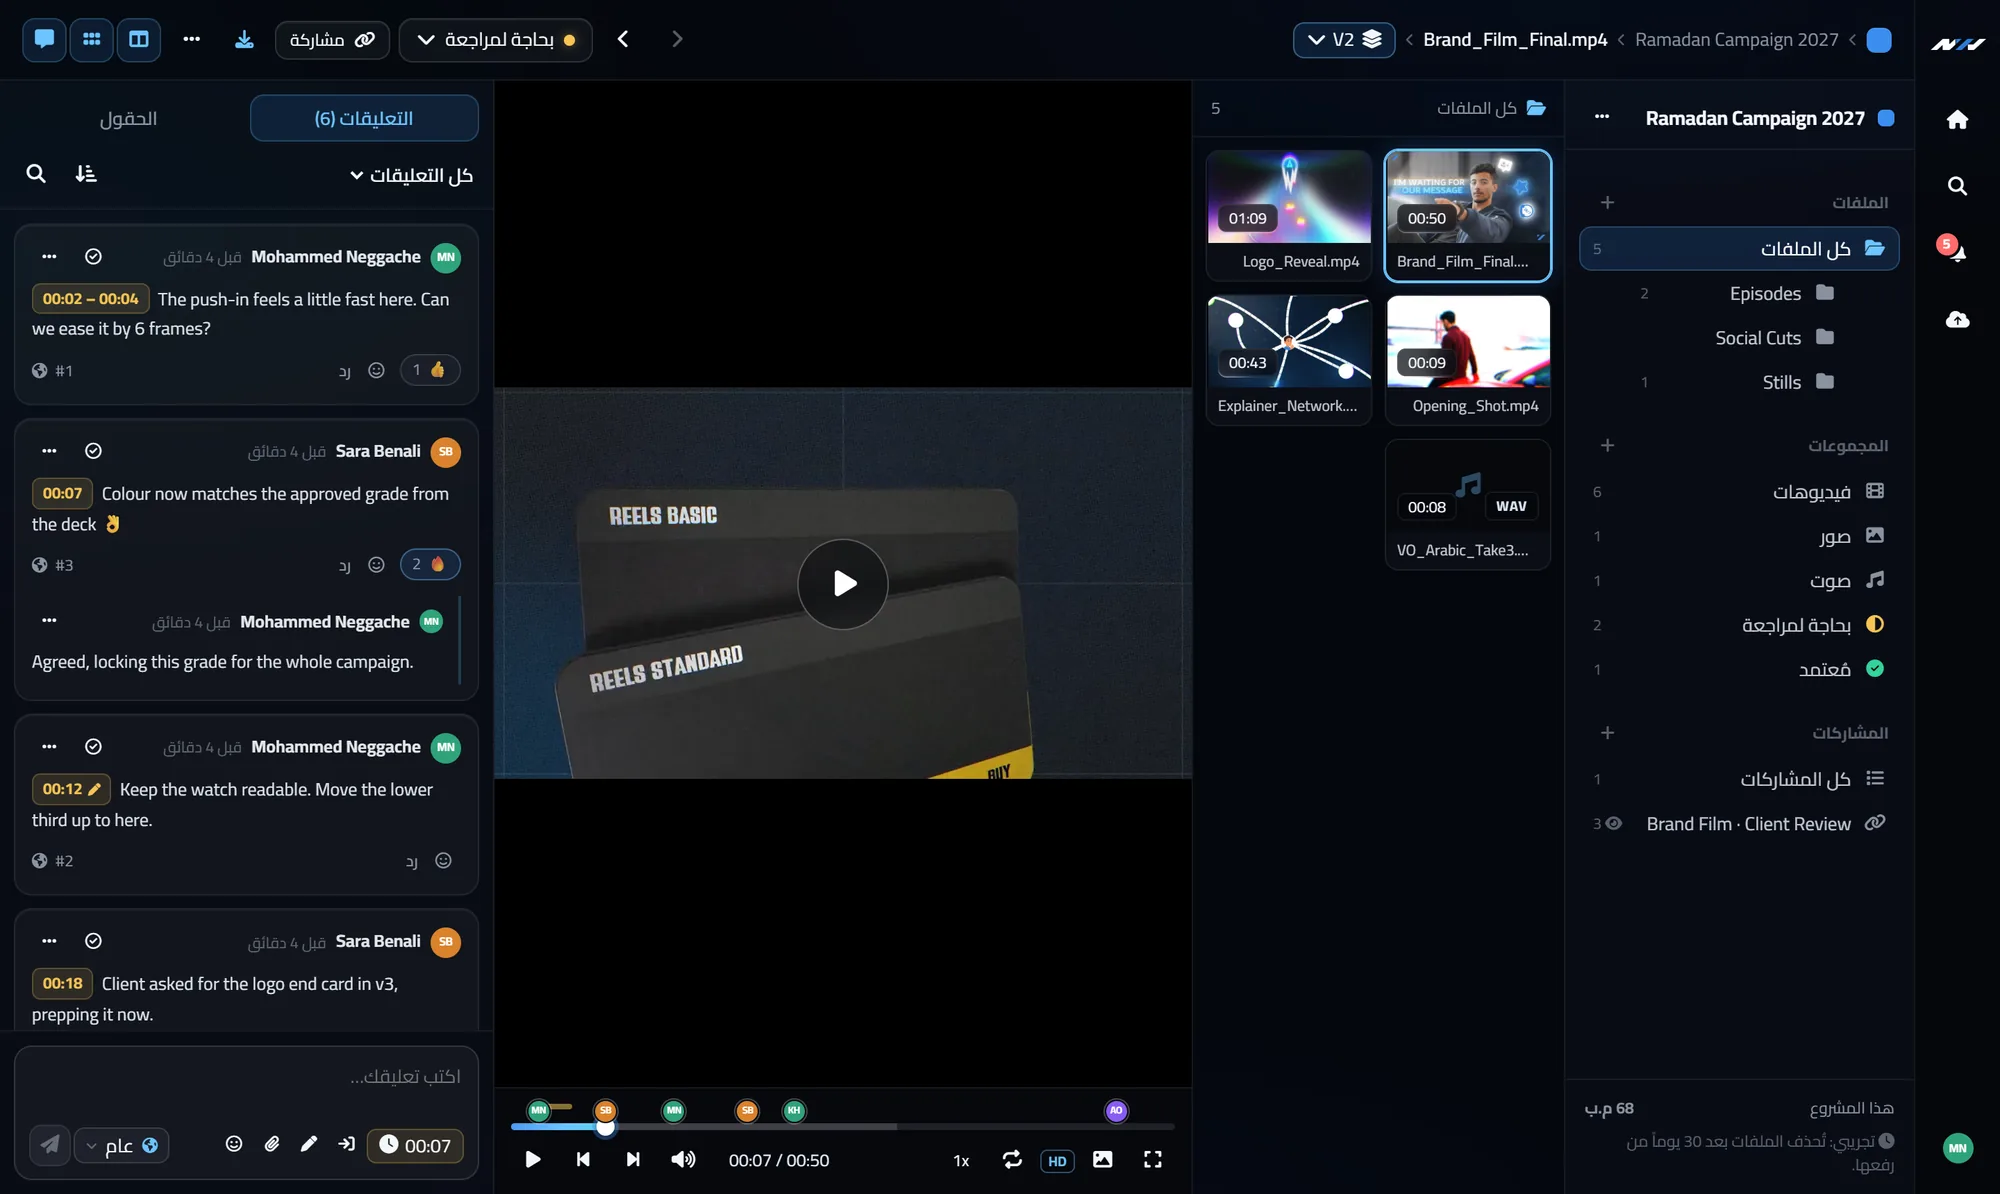The height and width of the screenshot is (1194, 2000).
Task: Click رد on Sara's 00:07 comment
Action: click(344, 565)
